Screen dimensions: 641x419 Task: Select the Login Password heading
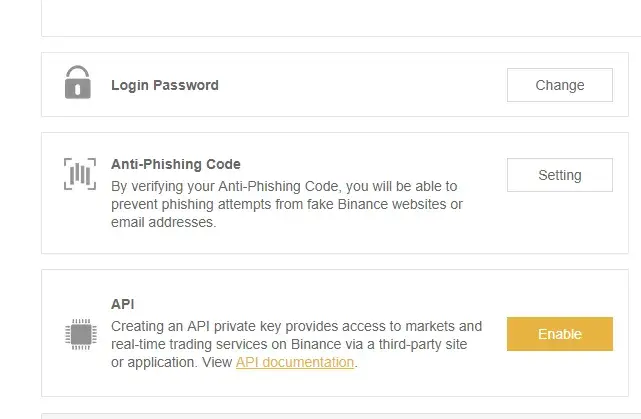164,85
